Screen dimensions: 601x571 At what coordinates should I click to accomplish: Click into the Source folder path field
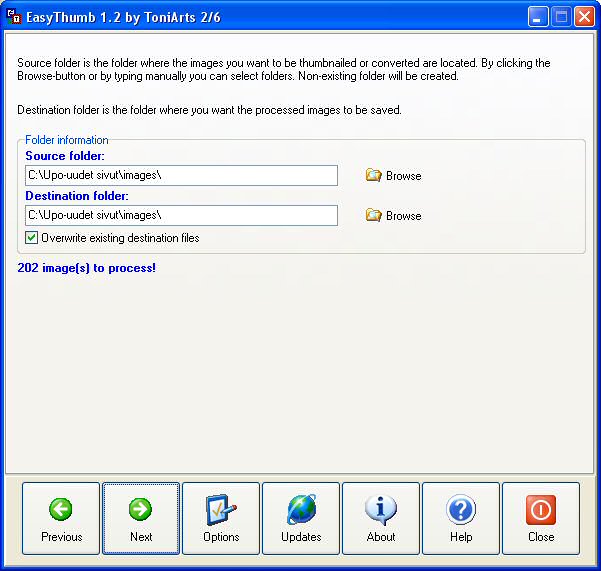tap(181, 176)
